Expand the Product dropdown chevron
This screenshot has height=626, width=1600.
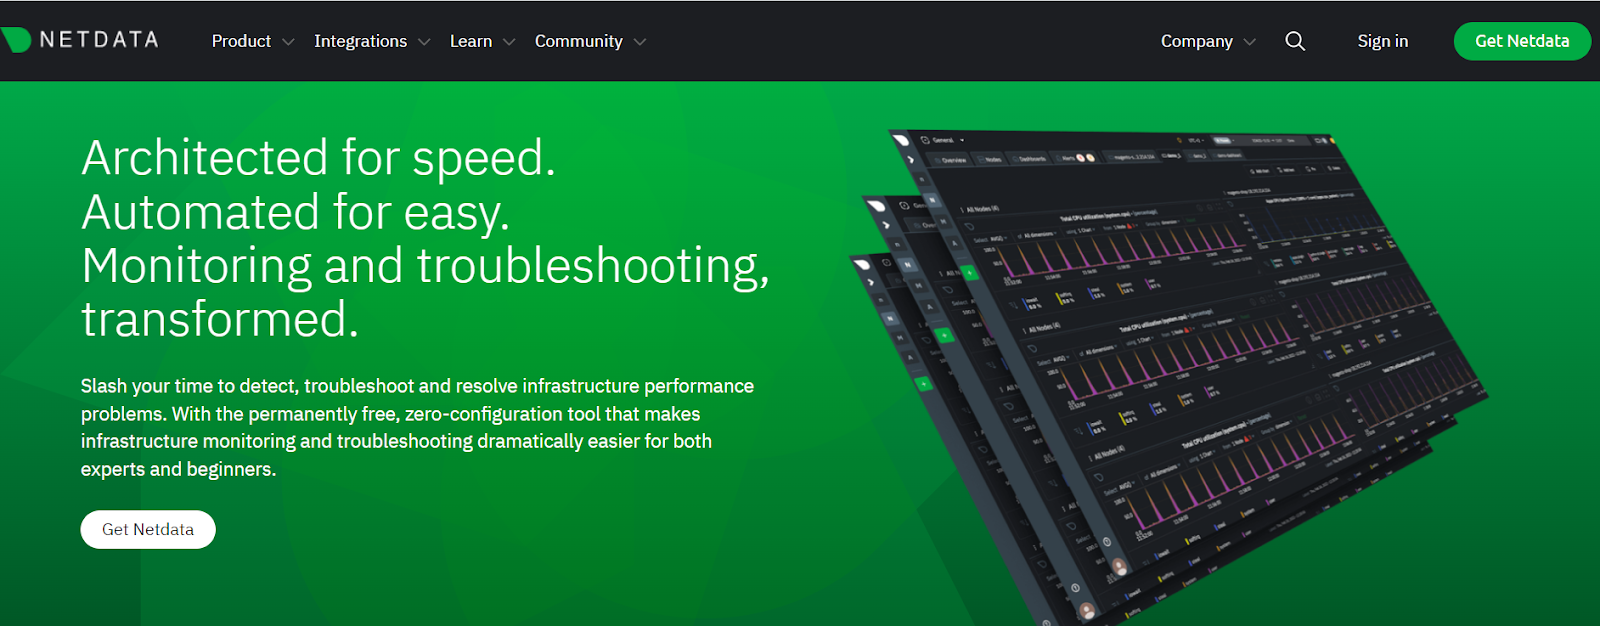288,42
